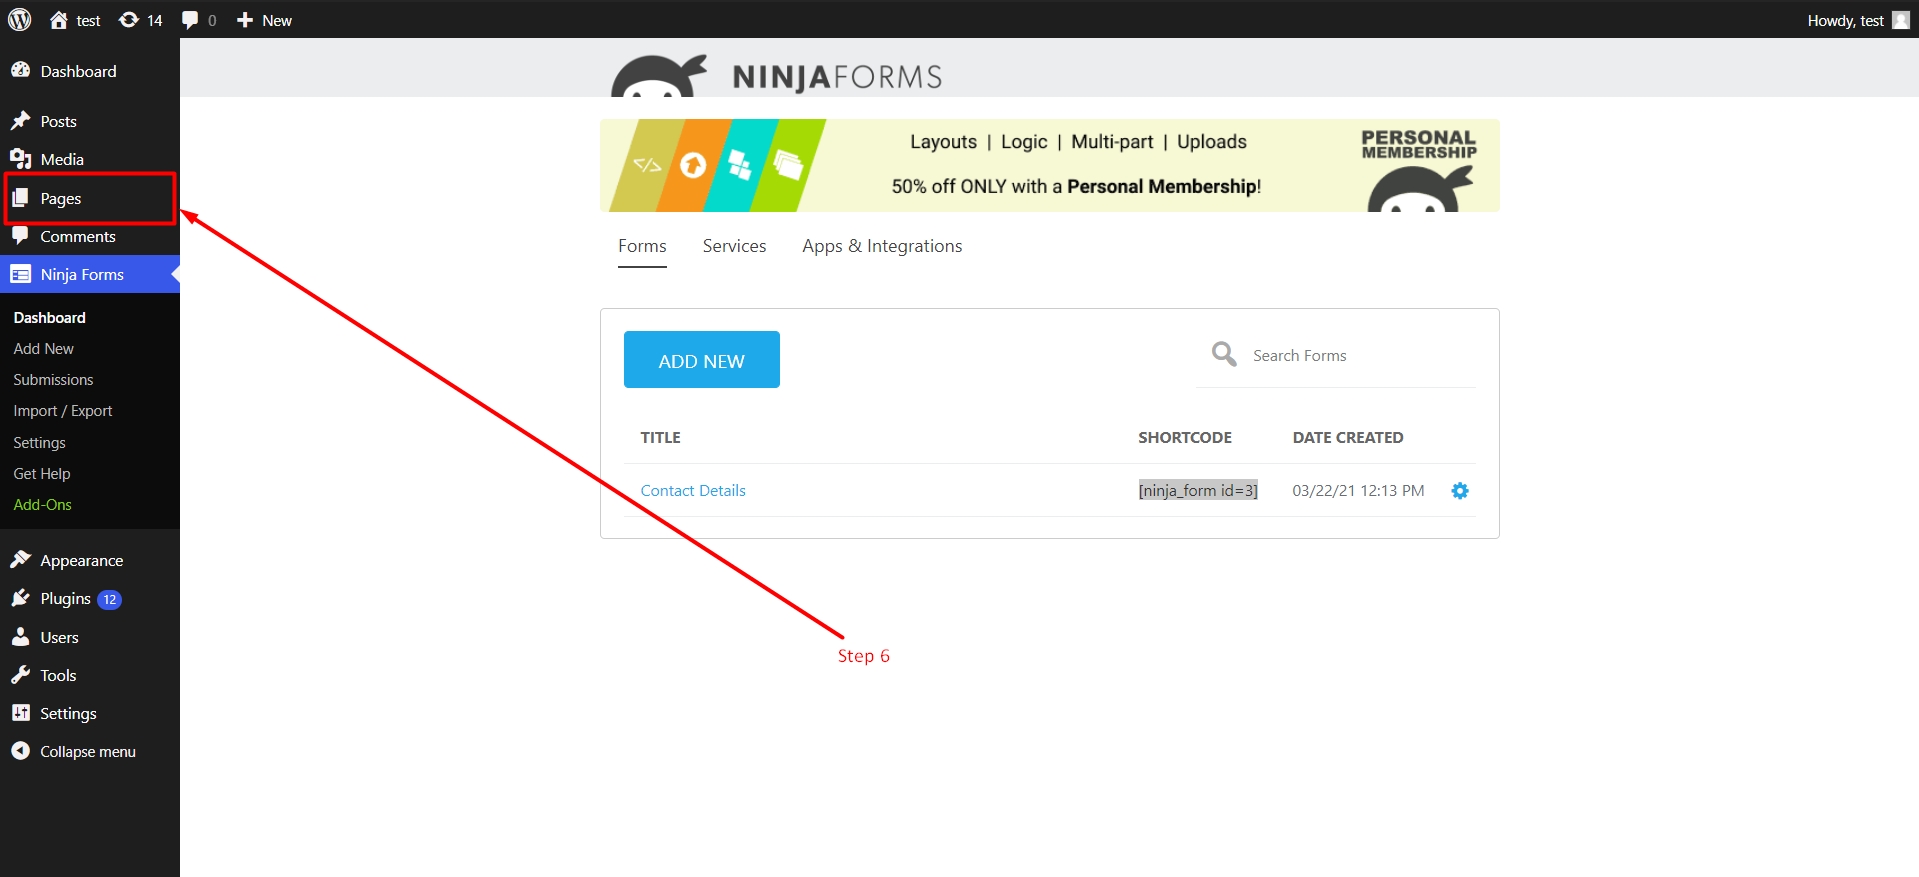Click the updates icon showing 14
Image resolution: width=1919 pixels, height=877 pixels.
coord(129,20)
